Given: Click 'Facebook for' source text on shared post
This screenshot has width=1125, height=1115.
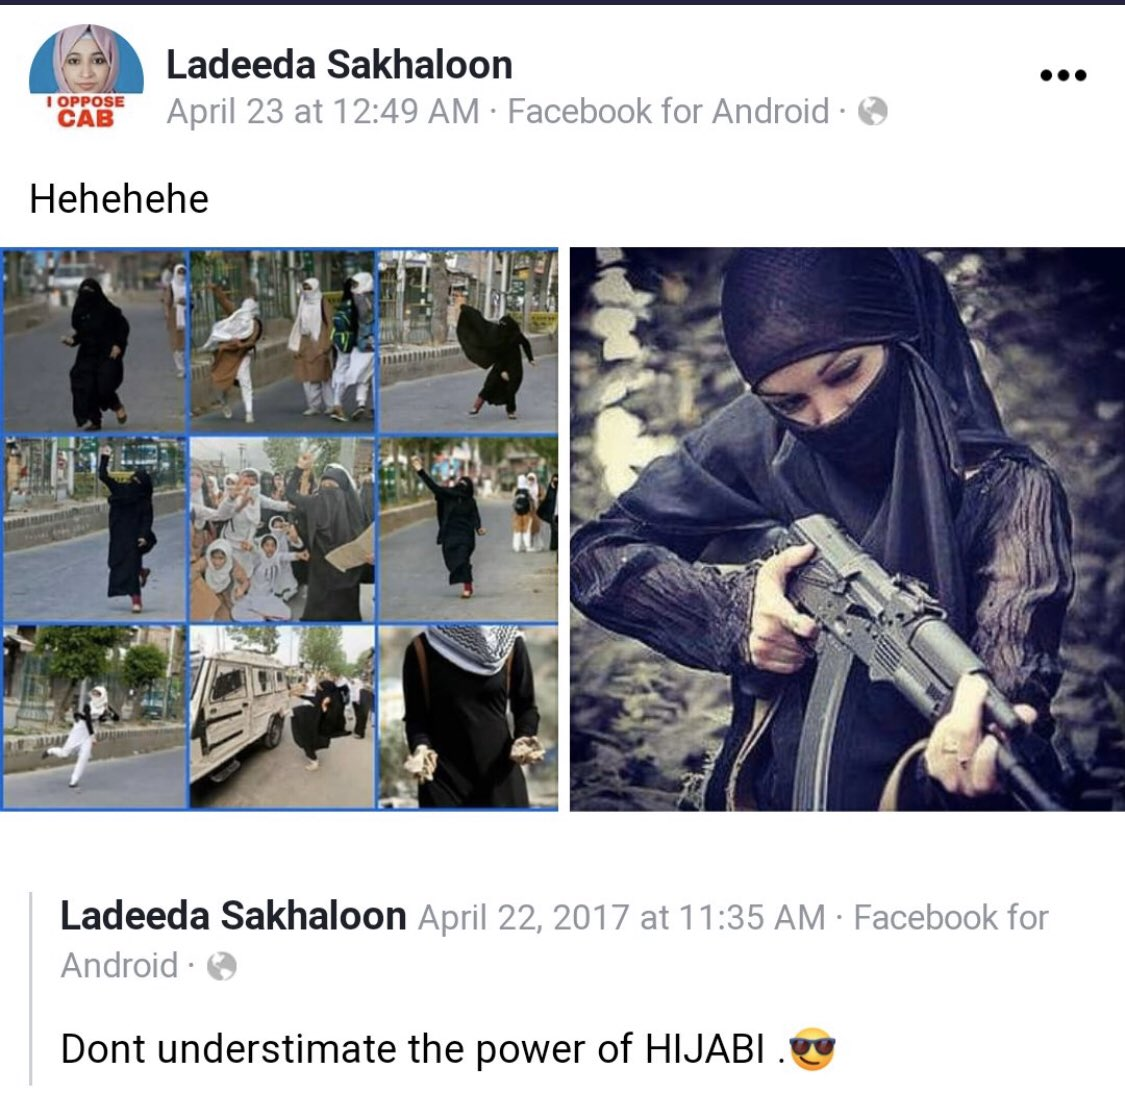Looking at the screenshot, I should (x=951, y=918).
